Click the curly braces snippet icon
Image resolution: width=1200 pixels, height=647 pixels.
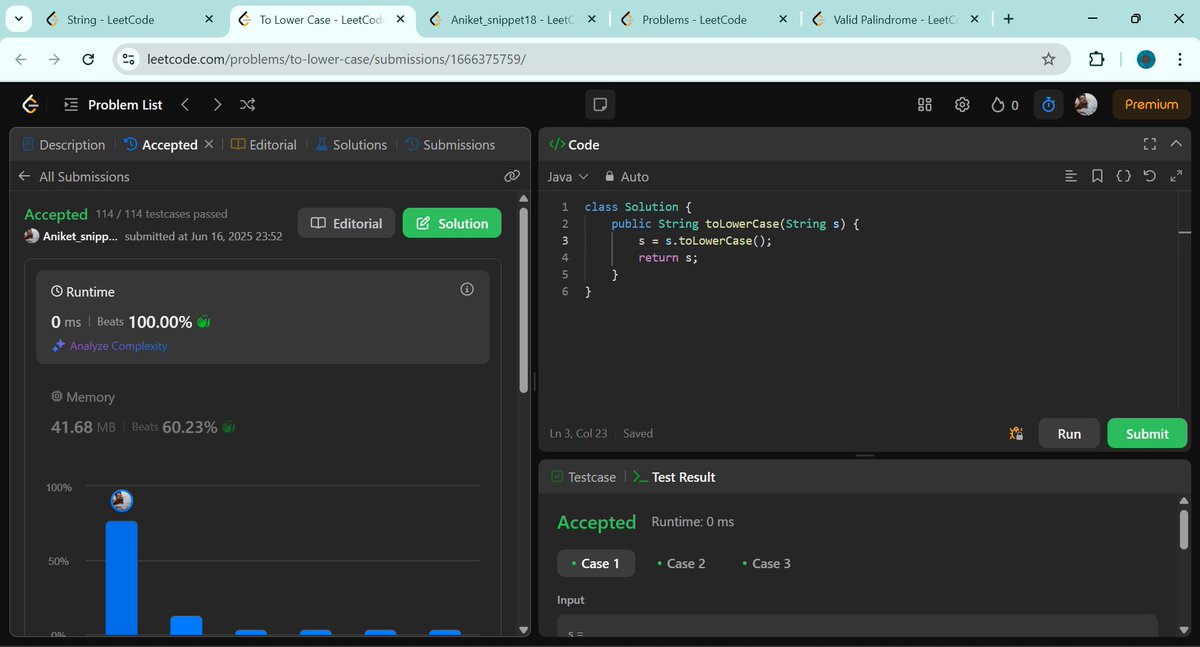(x=1123, y=176)
